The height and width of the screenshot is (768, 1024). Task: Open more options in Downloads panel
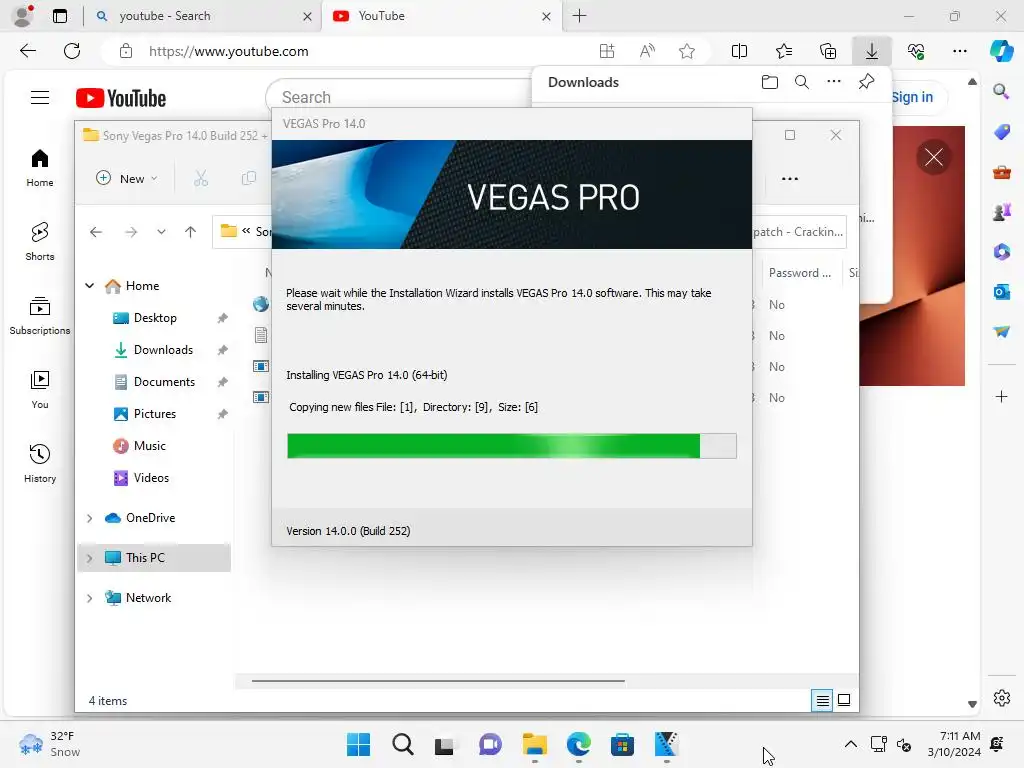point(834,82)
